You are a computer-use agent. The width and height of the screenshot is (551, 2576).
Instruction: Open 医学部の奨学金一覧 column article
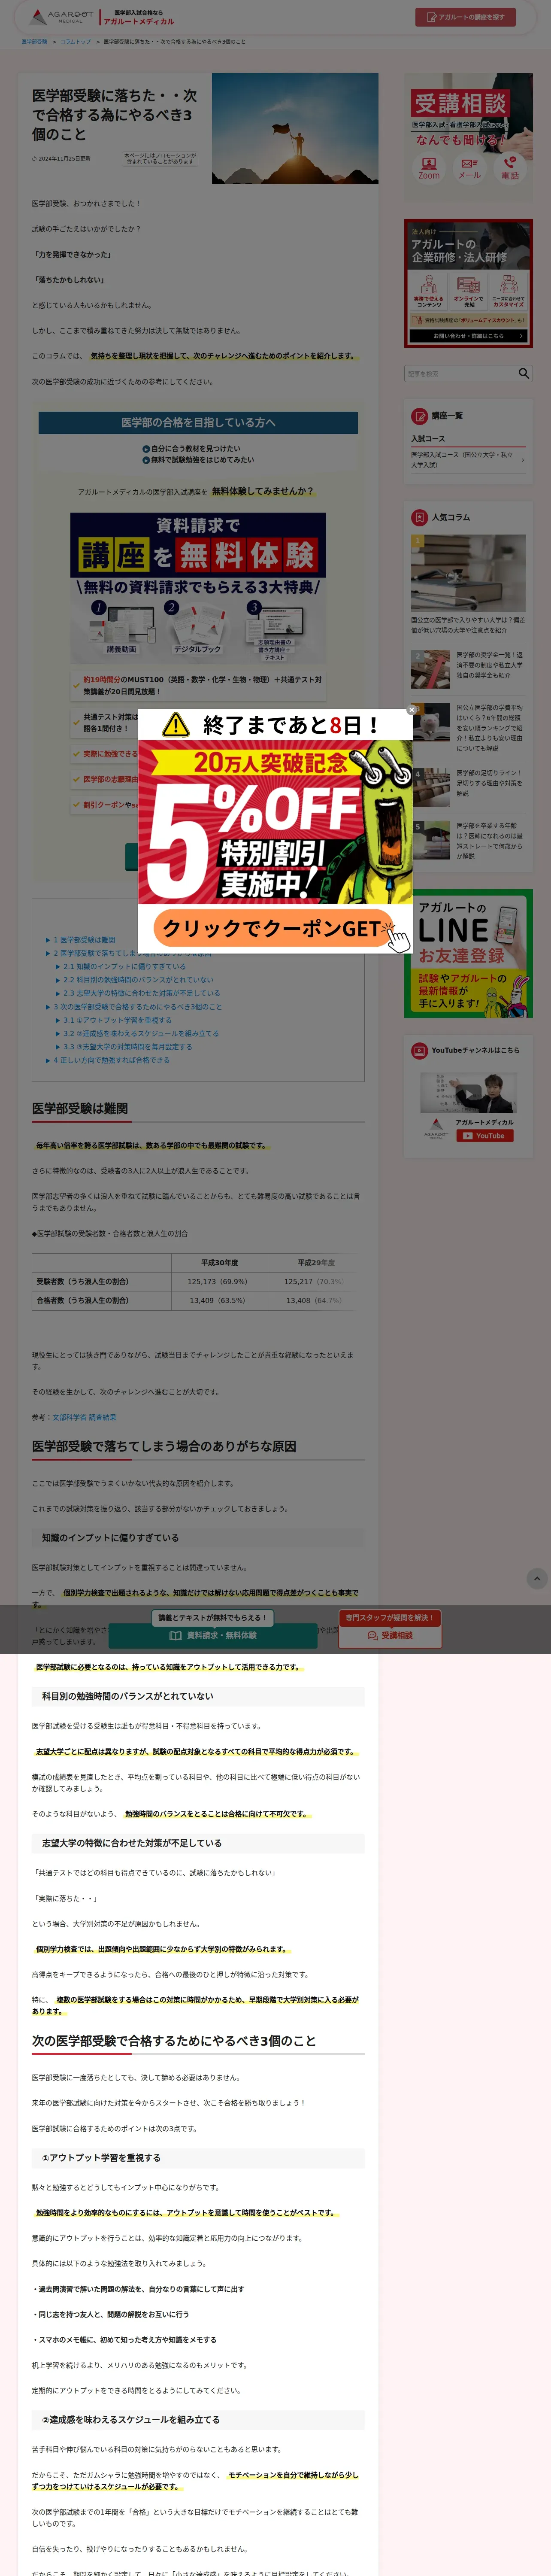(468, 669)
